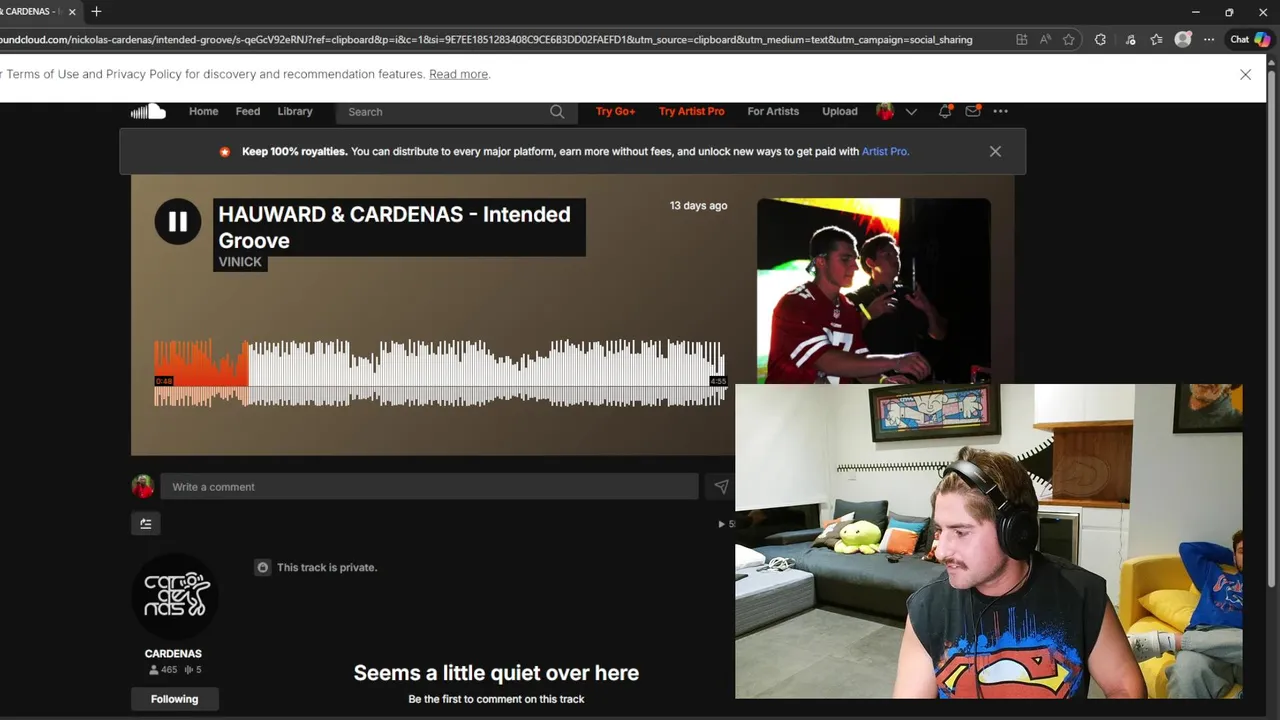1280x720 pixels.
Task: Open browser Settings and more menu
Action: [x=1209, y=40]
